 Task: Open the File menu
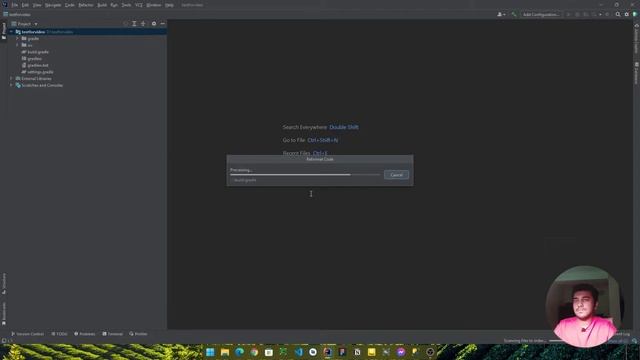click(x=15, y=5)
